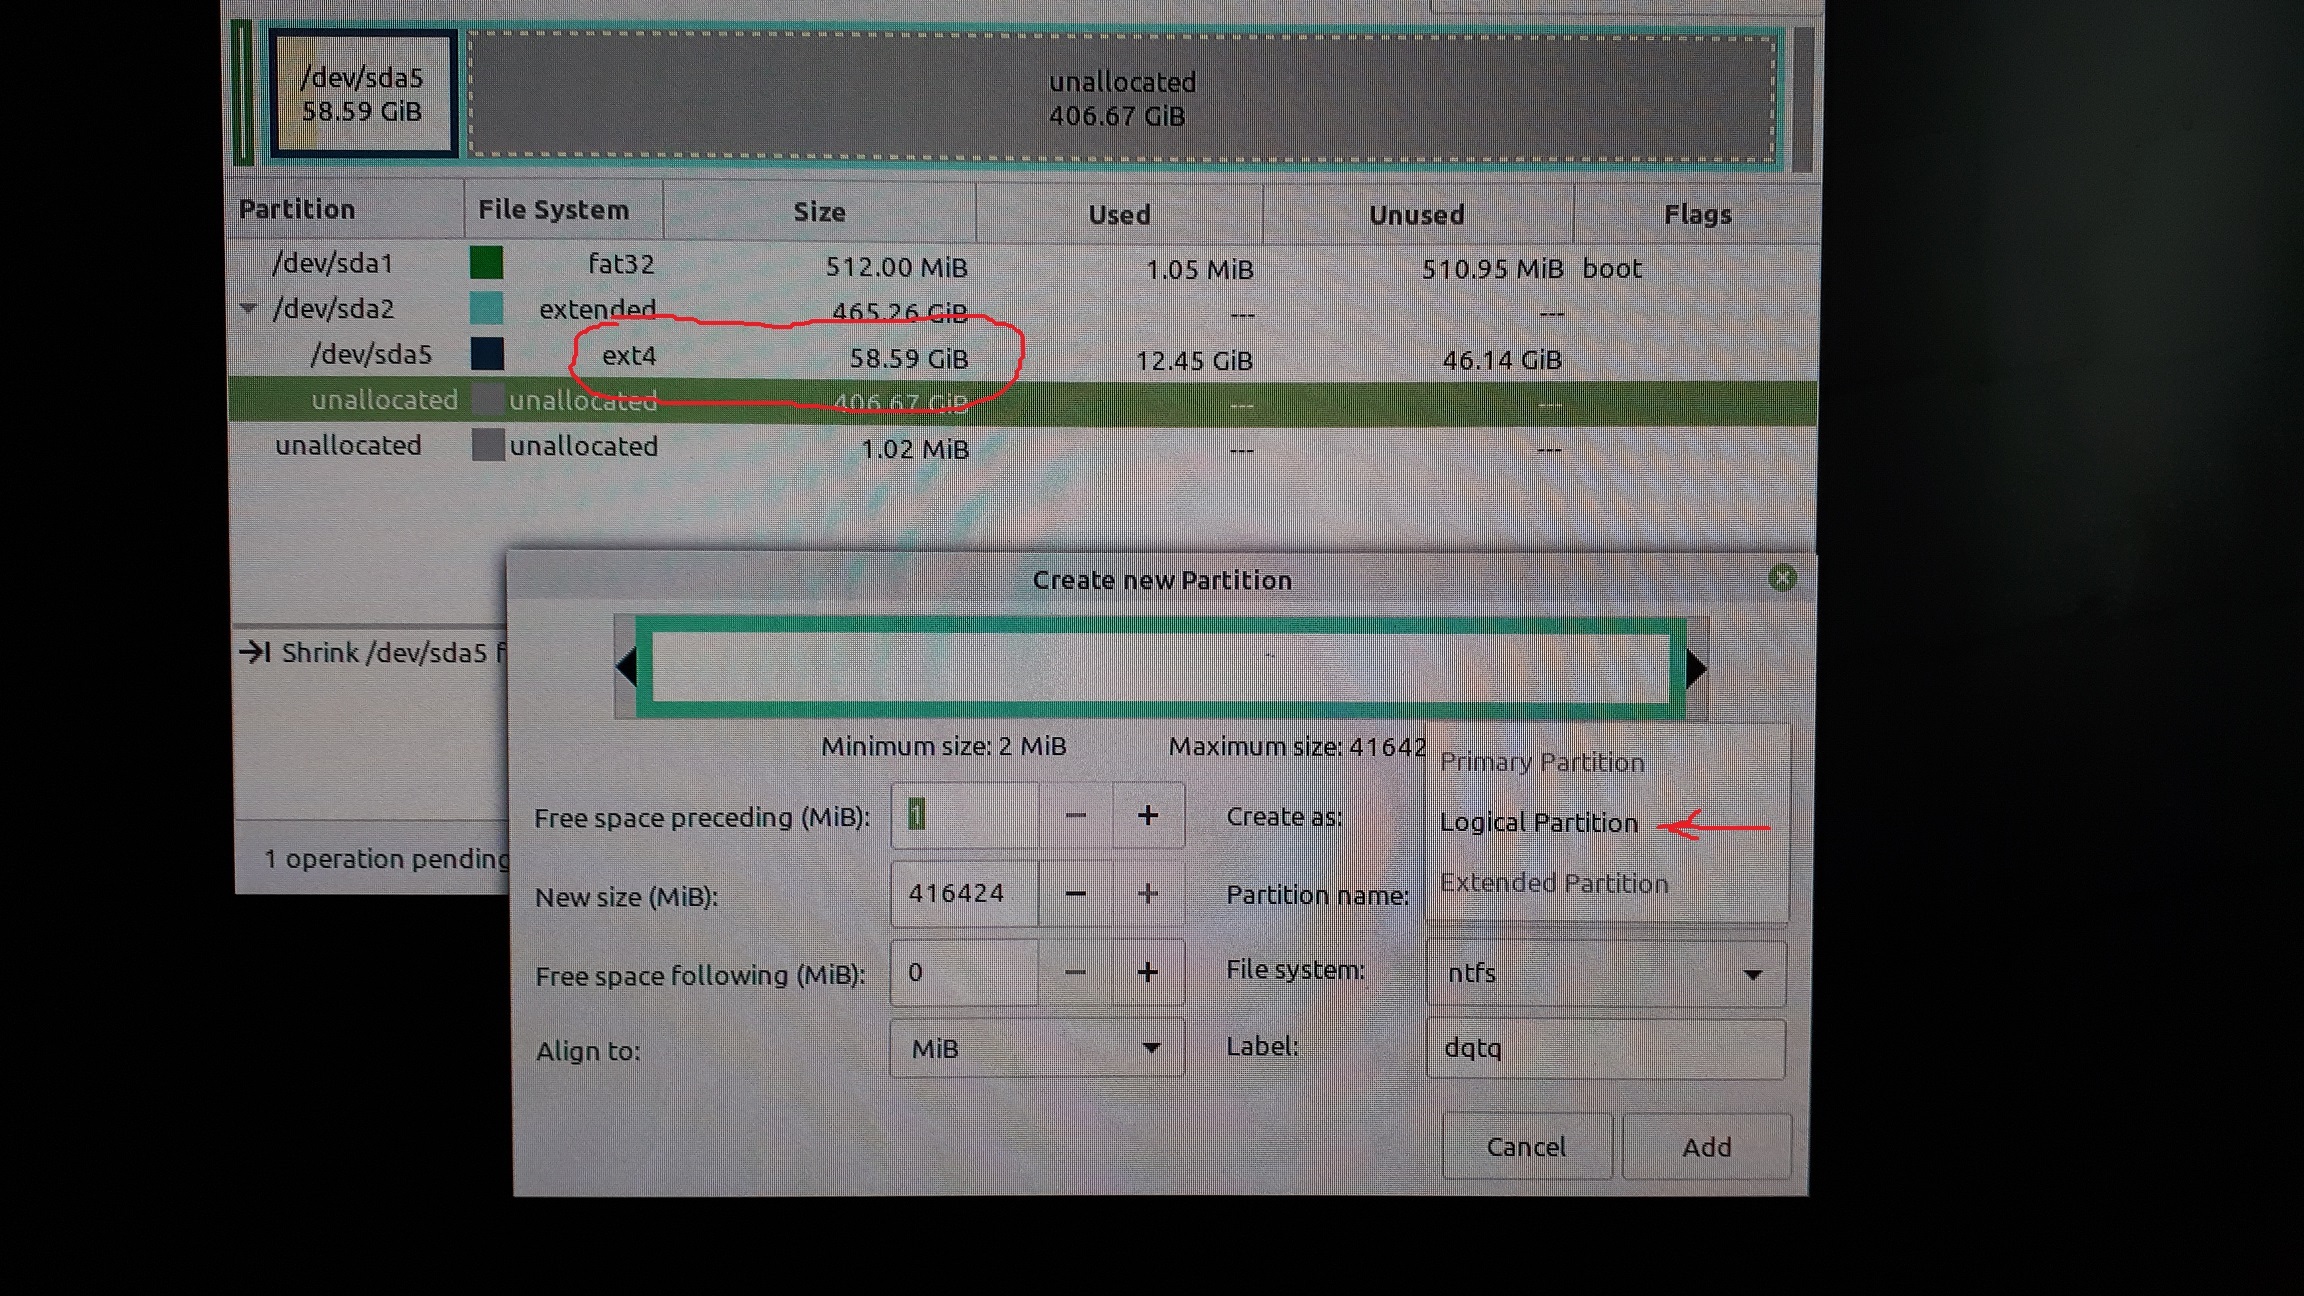The height and width of the screenshot is (1296, 2304).
Task: Decrease free space preceding with minus
Action: (x=1075, y=816)
